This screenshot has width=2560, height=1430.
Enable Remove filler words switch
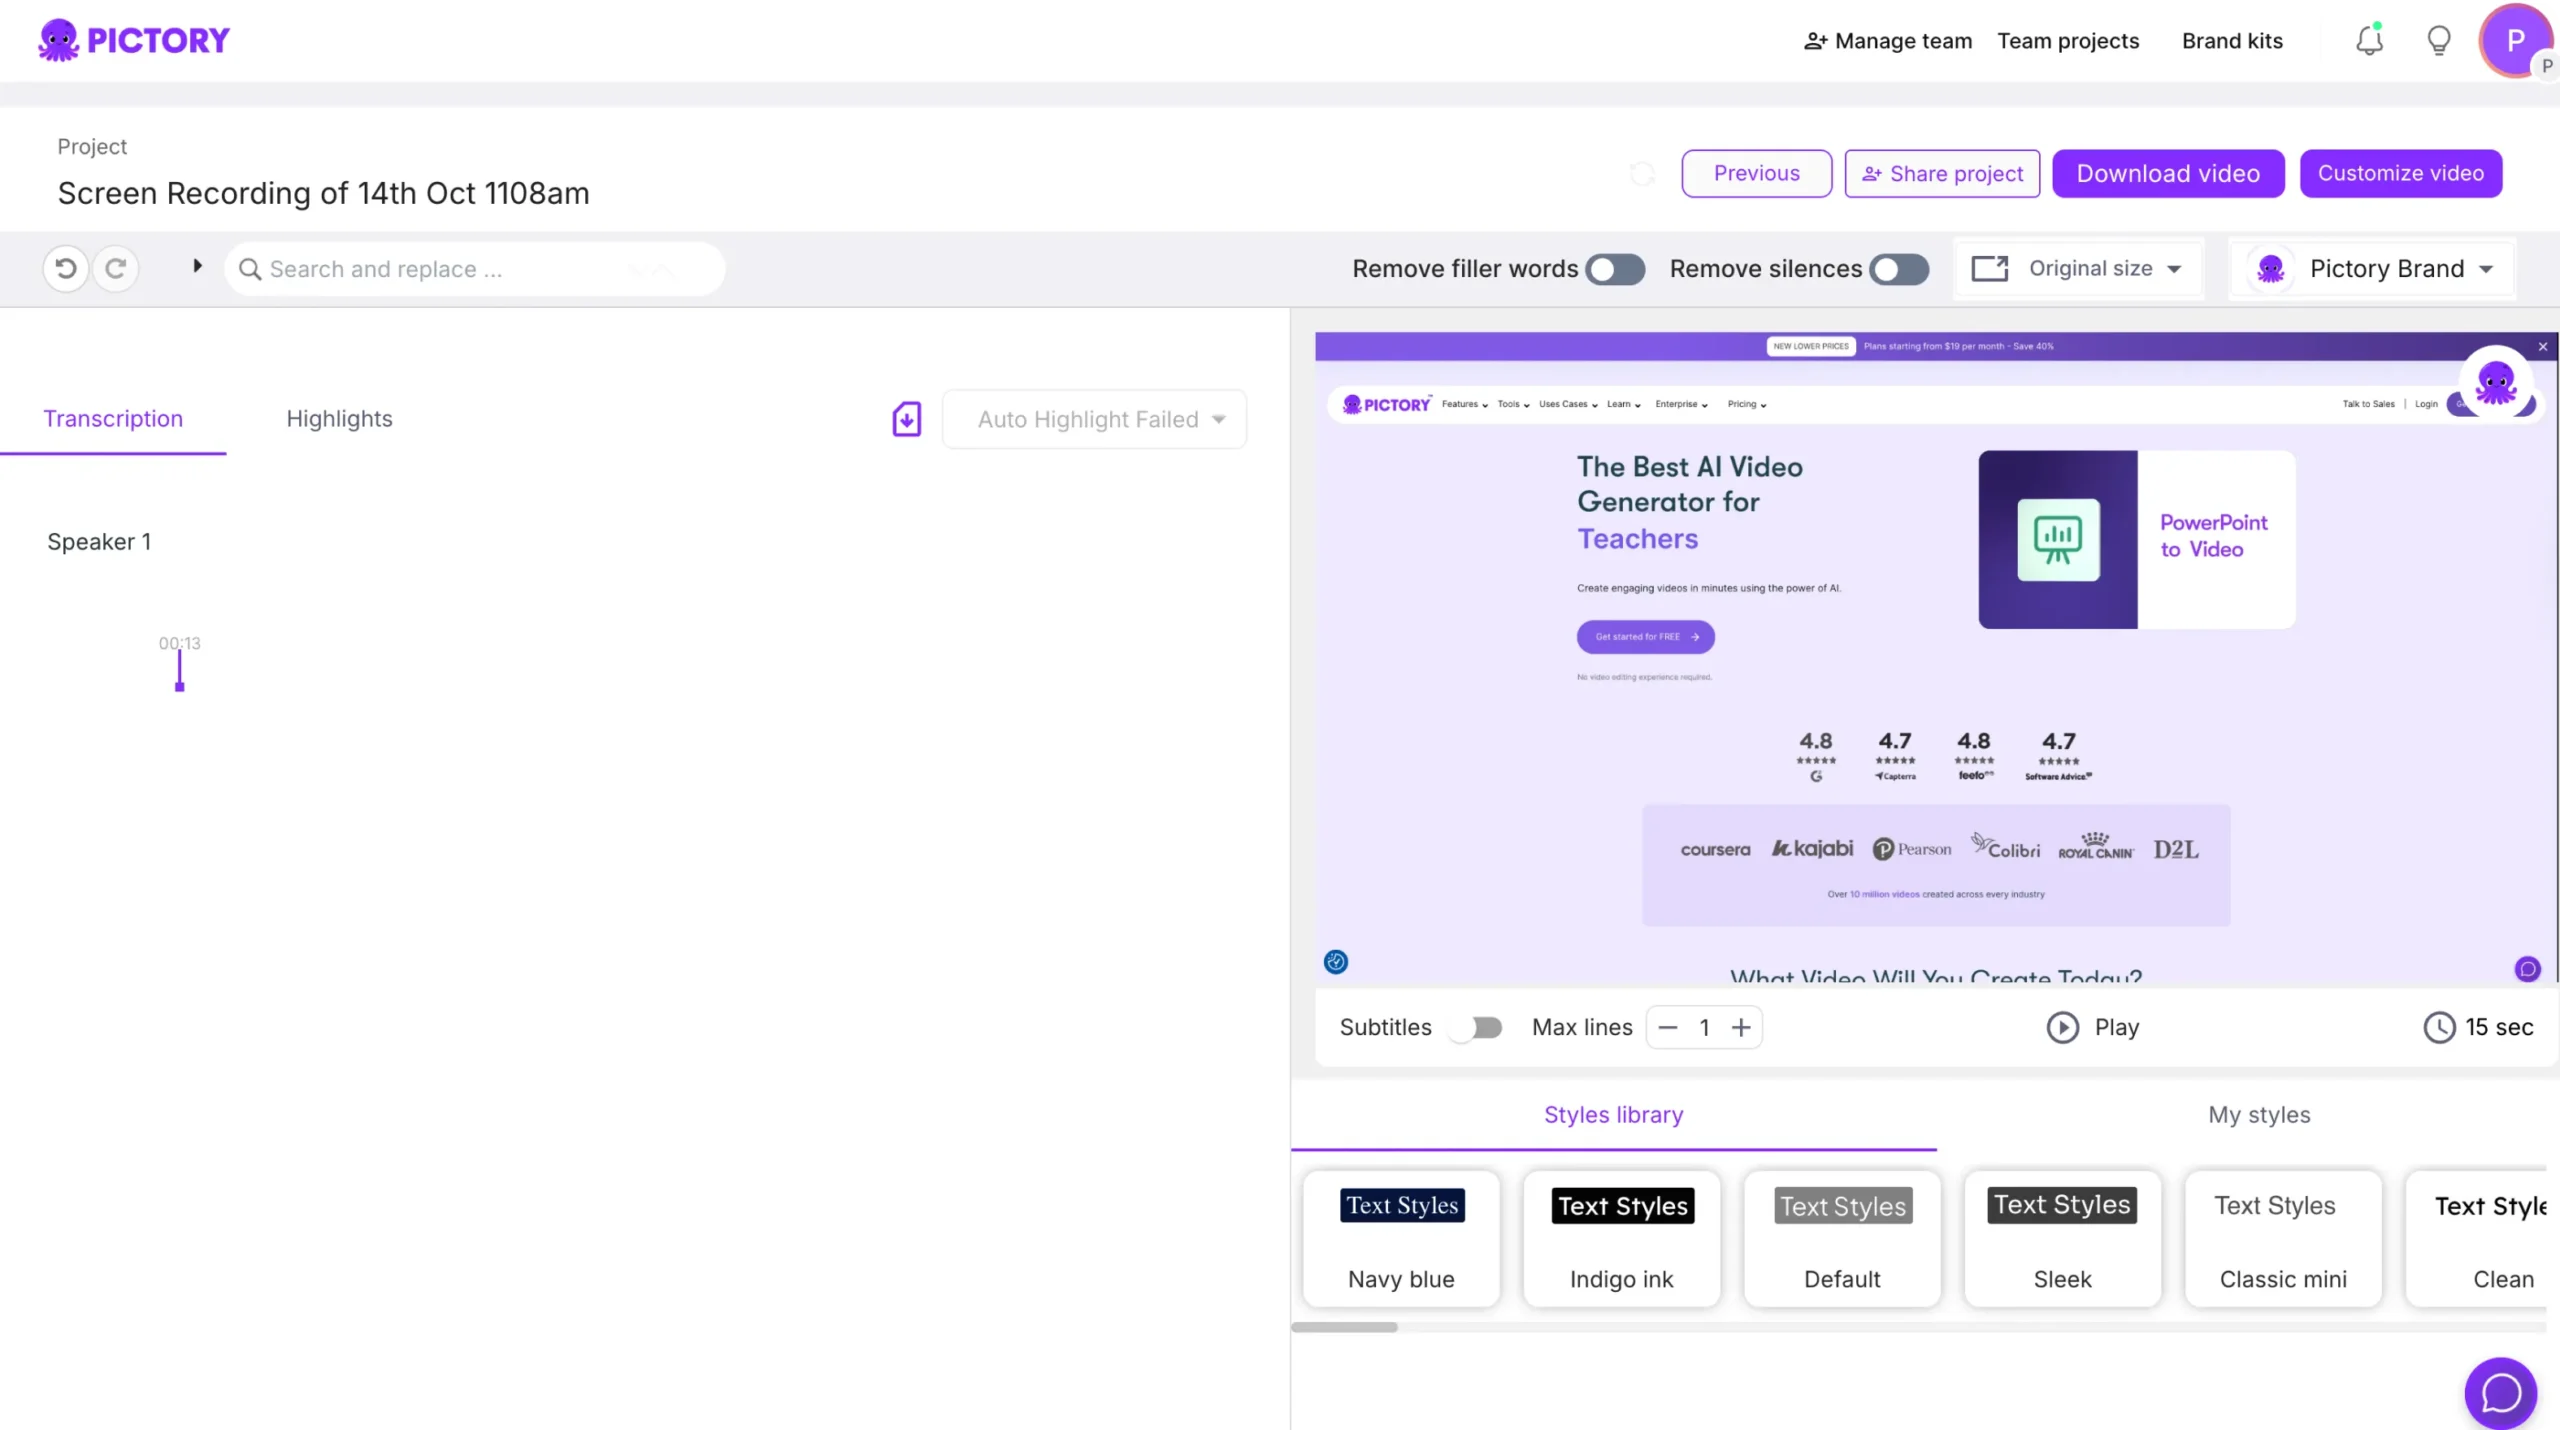[1614, 269]
